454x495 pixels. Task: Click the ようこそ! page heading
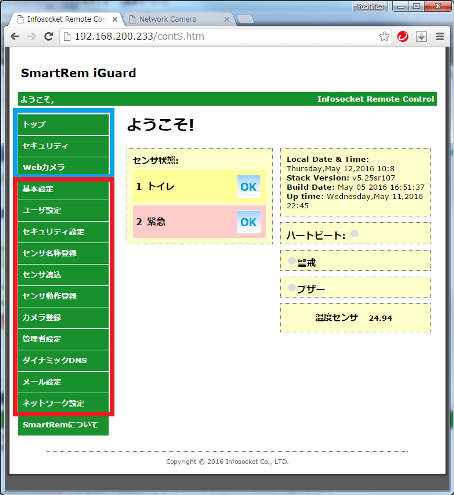[160, 125]
